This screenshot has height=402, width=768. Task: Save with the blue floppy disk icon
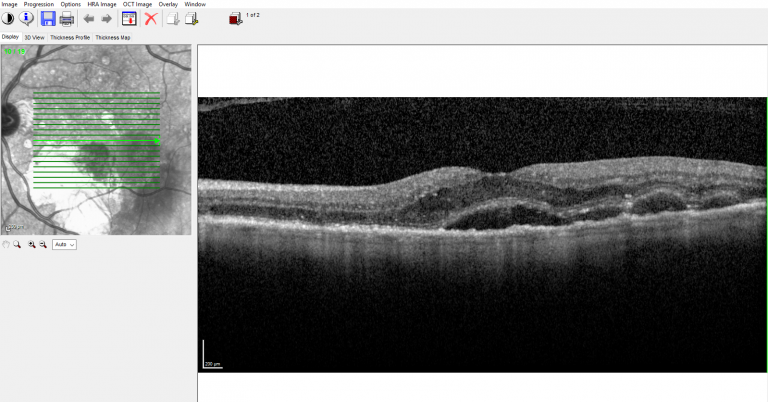[47, 18]
